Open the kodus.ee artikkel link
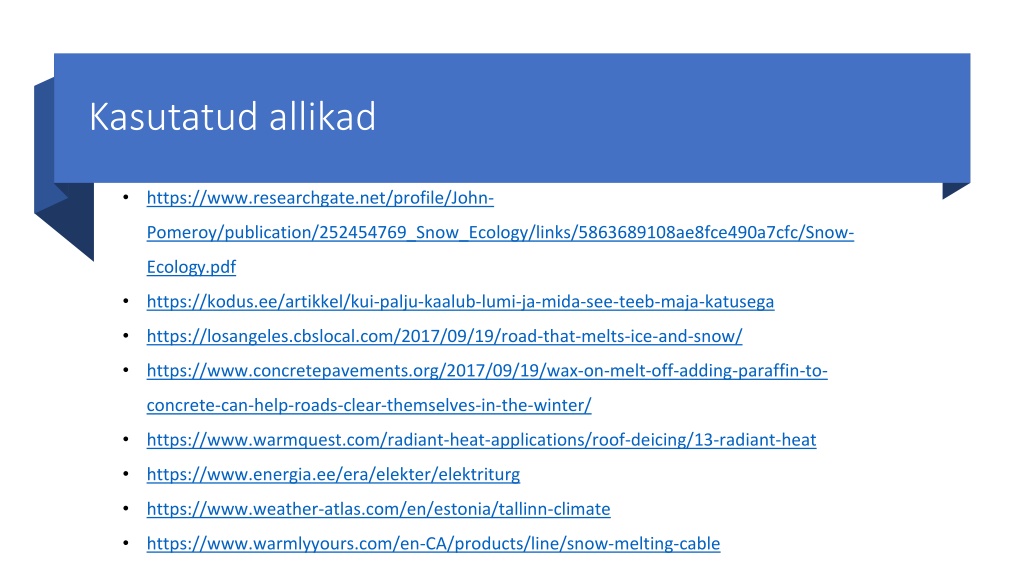The width and height of the screenshot is (1024, 576). [x=460, y=302]
